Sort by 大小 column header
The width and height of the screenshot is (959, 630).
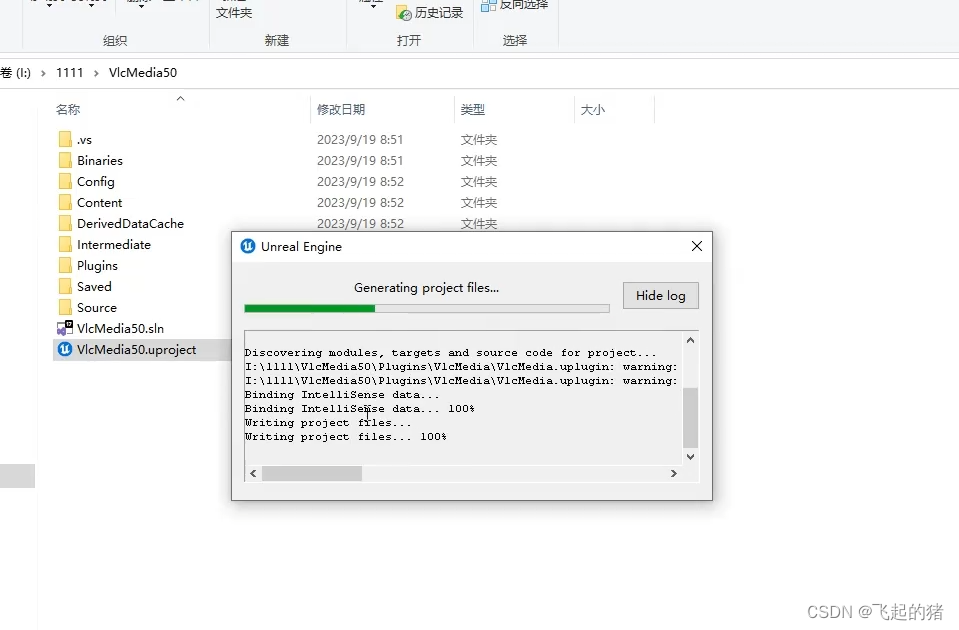point(593,109)
